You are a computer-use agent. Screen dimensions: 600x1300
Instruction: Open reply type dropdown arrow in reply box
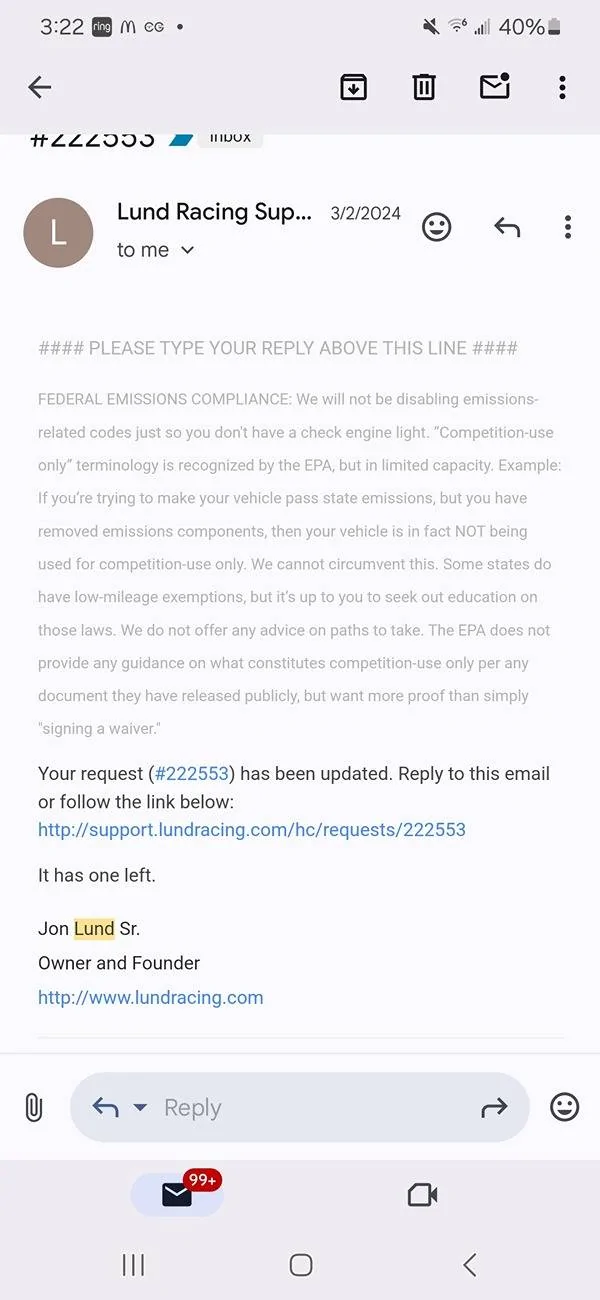[140, 1107]
